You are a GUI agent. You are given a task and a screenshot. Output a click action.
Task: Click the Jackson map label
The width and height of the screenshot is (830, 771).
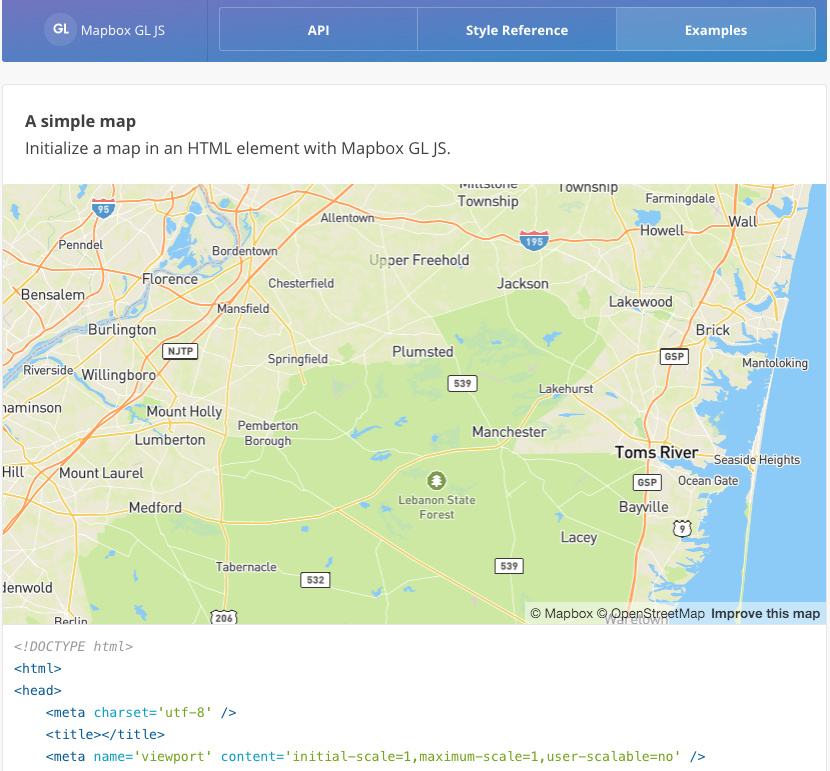(x=522, y=284)
